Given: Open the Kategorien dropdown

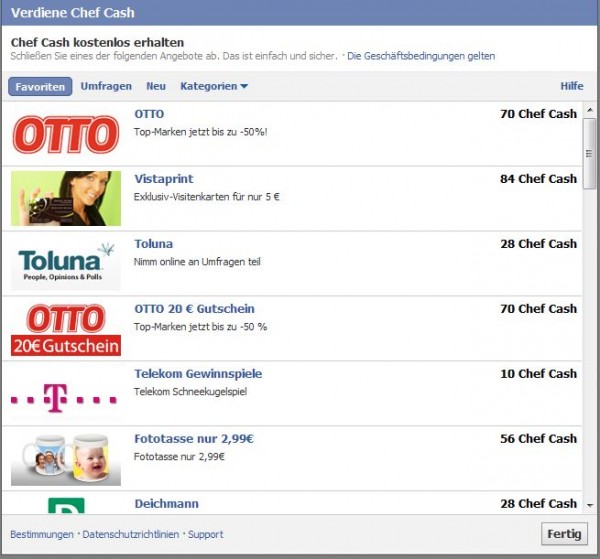Looking at the screenshot, I should click(214, 87).
